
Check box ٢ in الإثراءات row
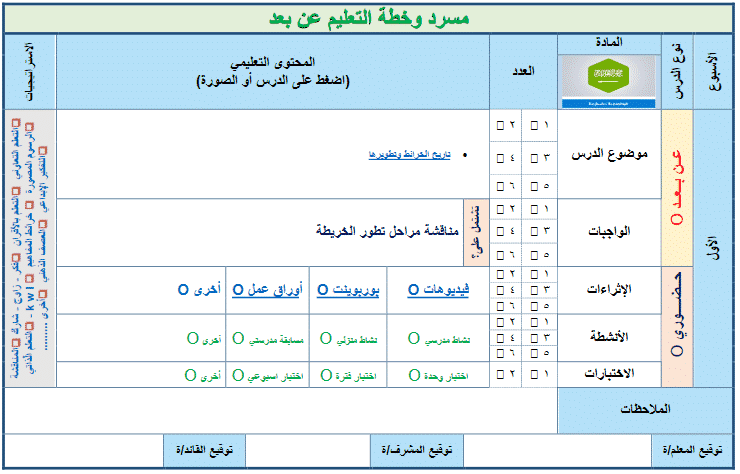tap(500, 274)
